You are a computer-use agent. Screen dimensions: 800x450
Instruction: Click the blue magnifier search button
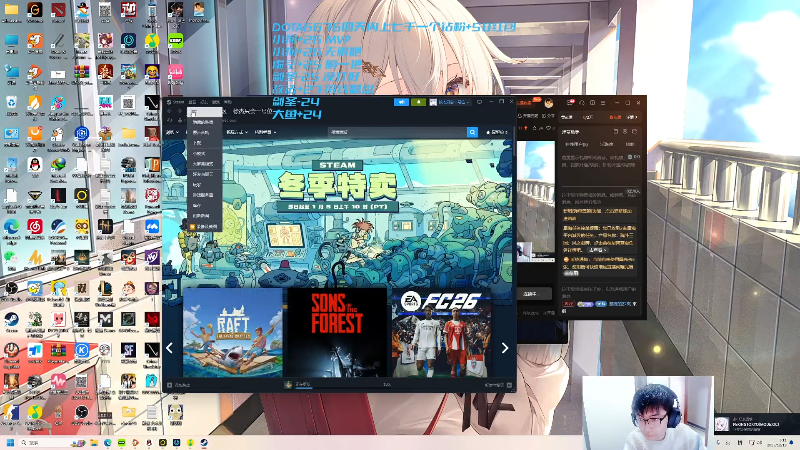(472, 132)
